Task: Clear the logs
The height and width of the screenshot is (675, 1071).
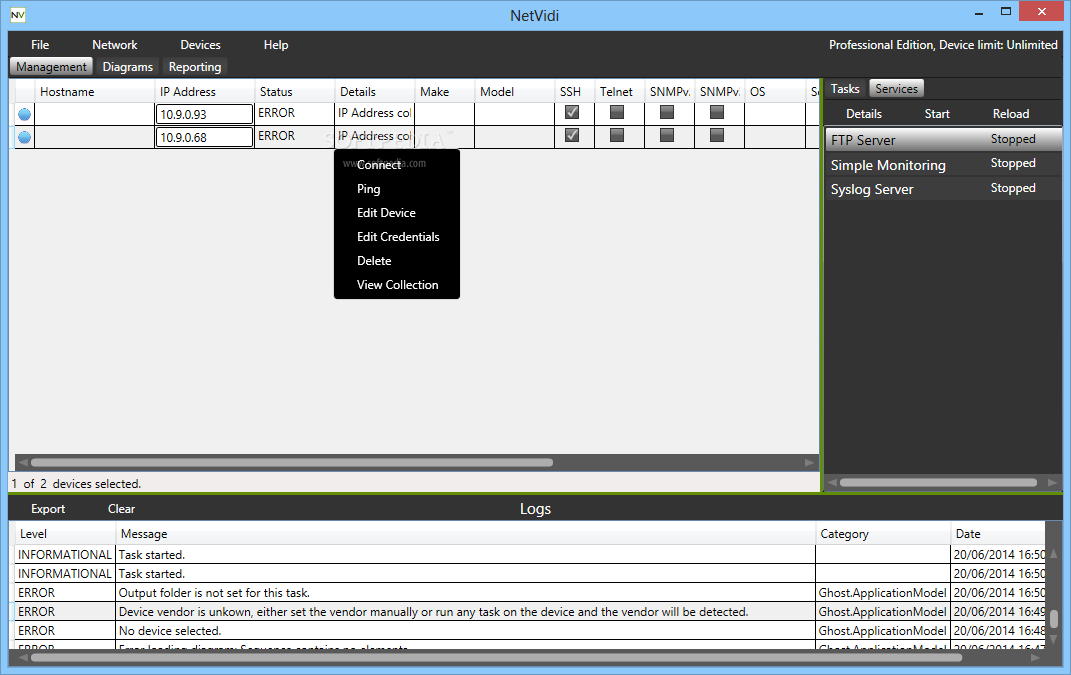Action: tap(122, 509)
